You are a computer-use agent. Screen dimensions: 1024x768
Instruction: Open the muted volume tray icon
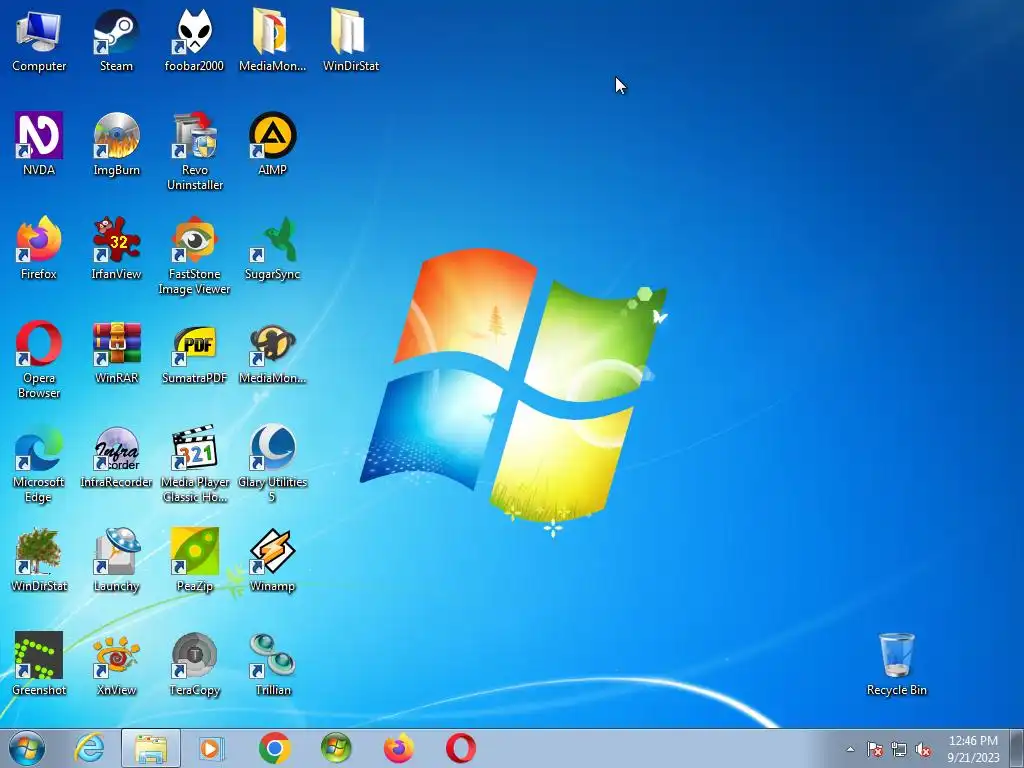click(x=923, y=749)
